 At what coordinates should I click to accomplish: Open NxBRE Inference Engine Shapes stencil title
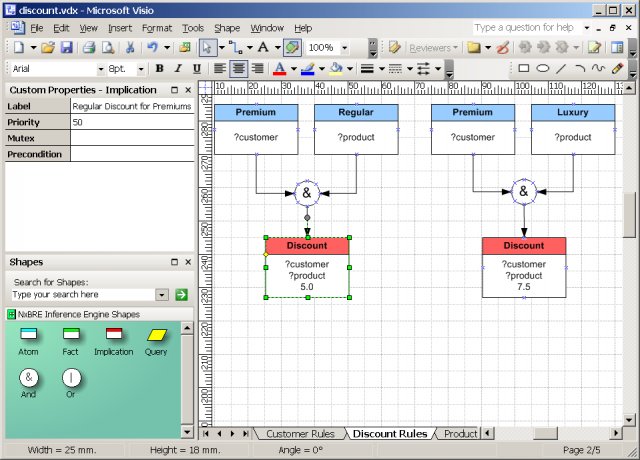(x=77, y=314)
